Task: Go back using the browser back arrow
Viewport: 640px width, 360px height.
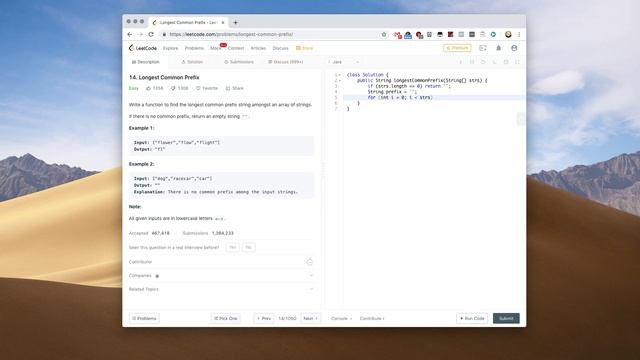Action: (x=130, y=35)
